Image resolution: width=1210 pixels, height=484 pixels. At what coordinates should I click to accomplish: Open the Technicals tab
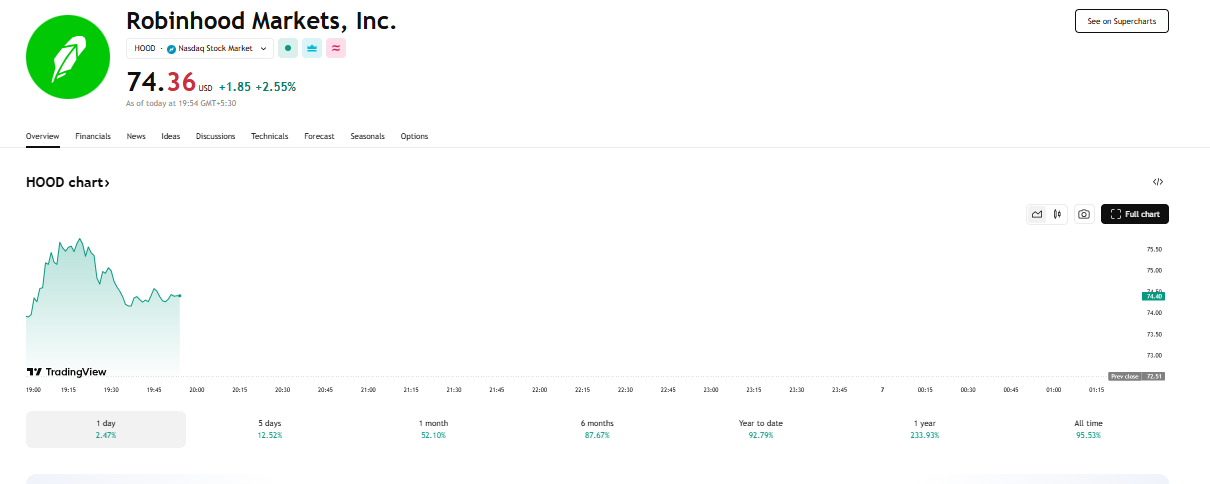tap(270, 136)
